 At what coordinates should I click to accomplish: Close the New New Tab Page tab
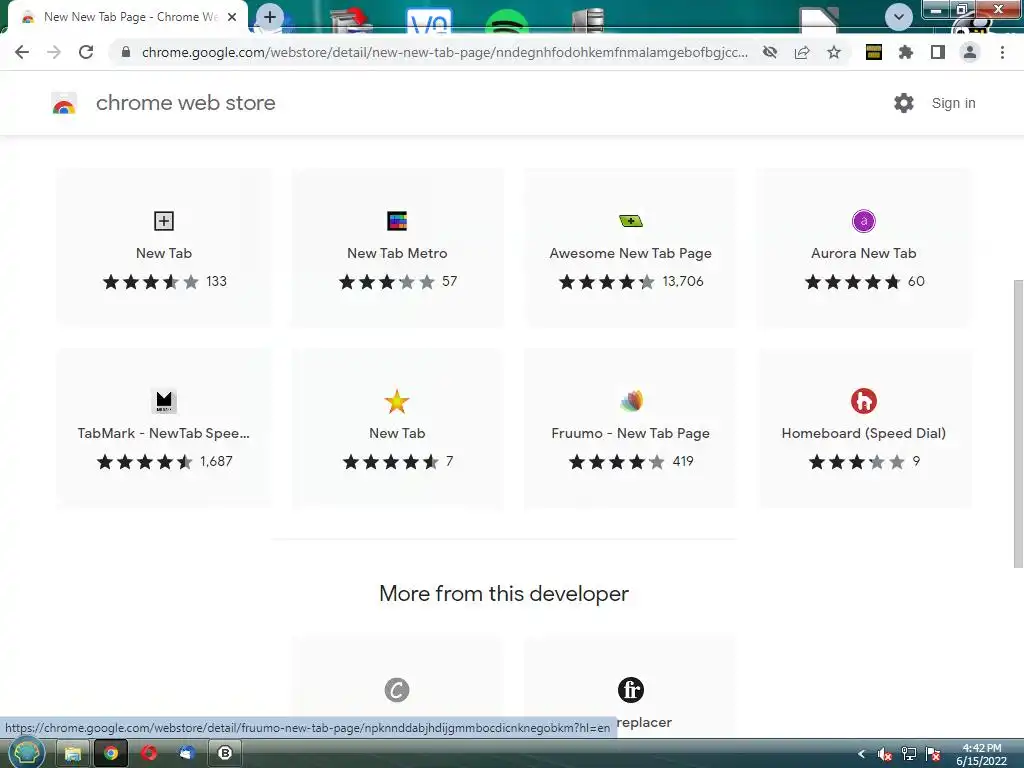click(x=232, y=17)
